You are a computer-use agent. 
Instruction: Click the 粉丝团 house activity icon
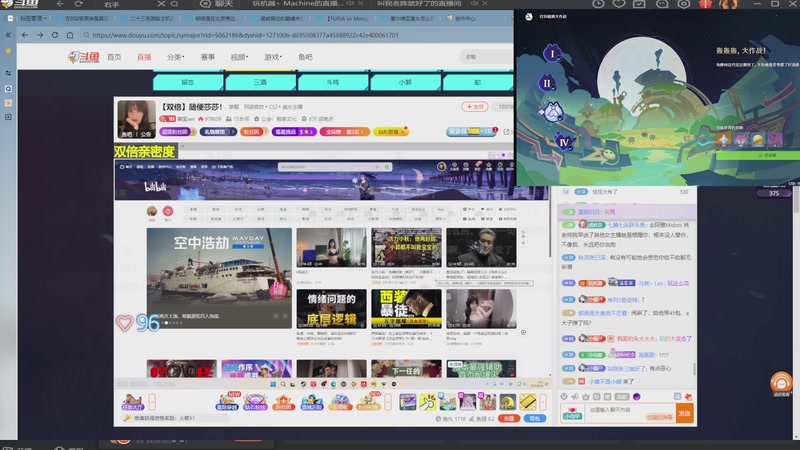(x=284, y=402)
